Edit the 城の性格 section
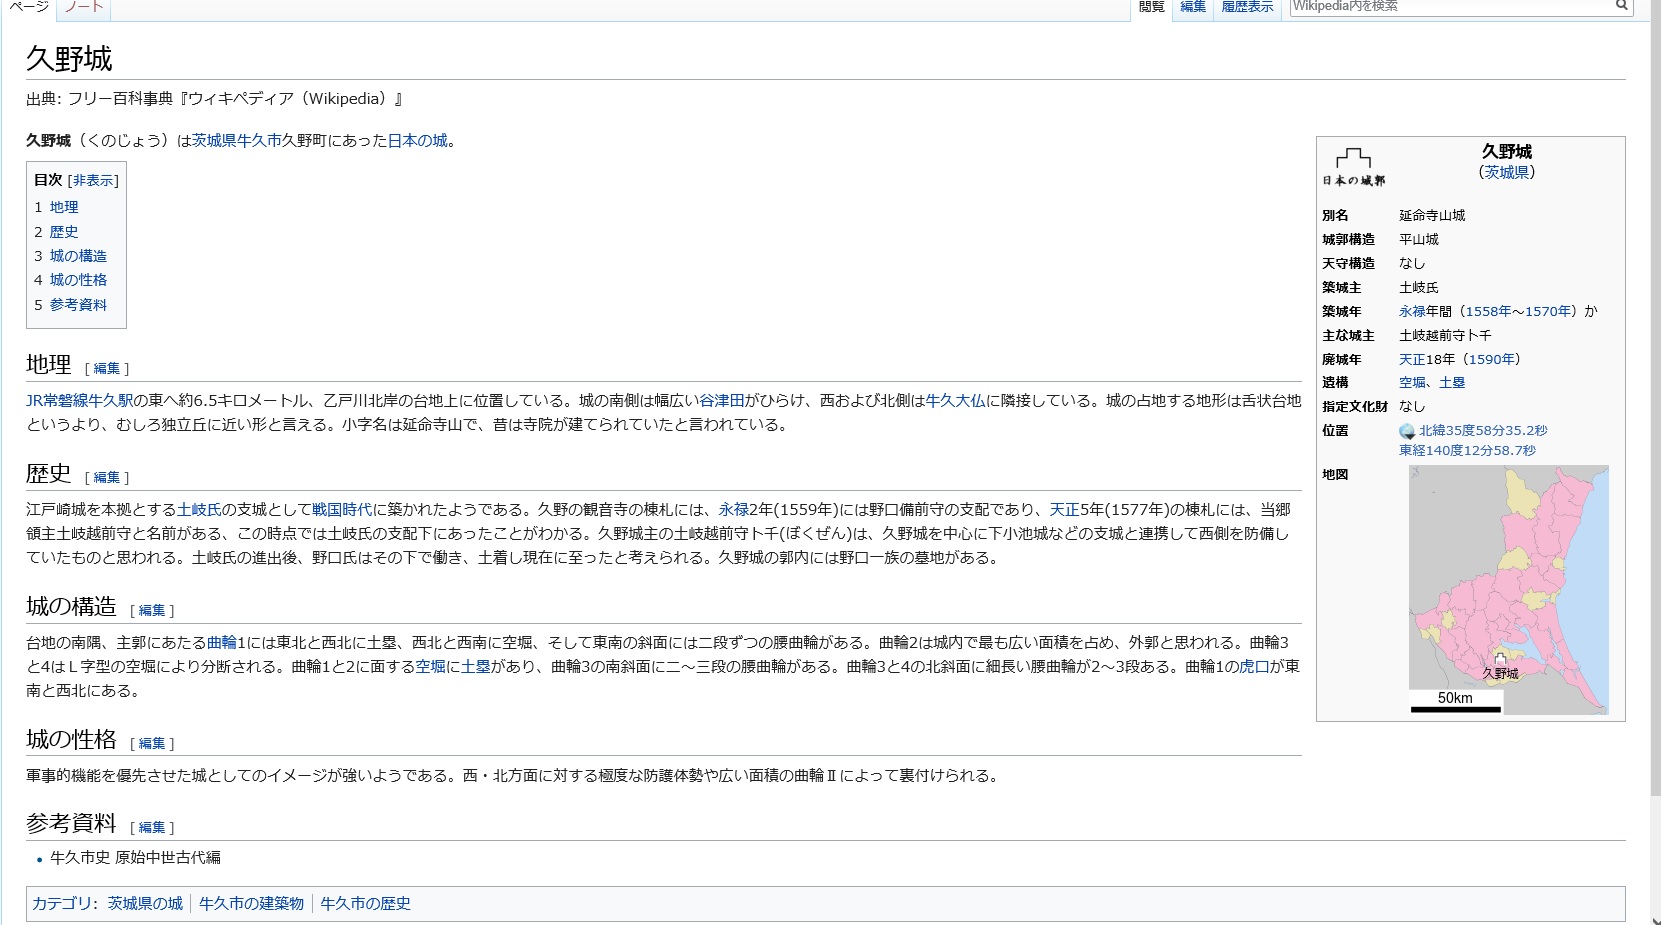The height and width of the screenshot is (925, 1661). [152, 744]
